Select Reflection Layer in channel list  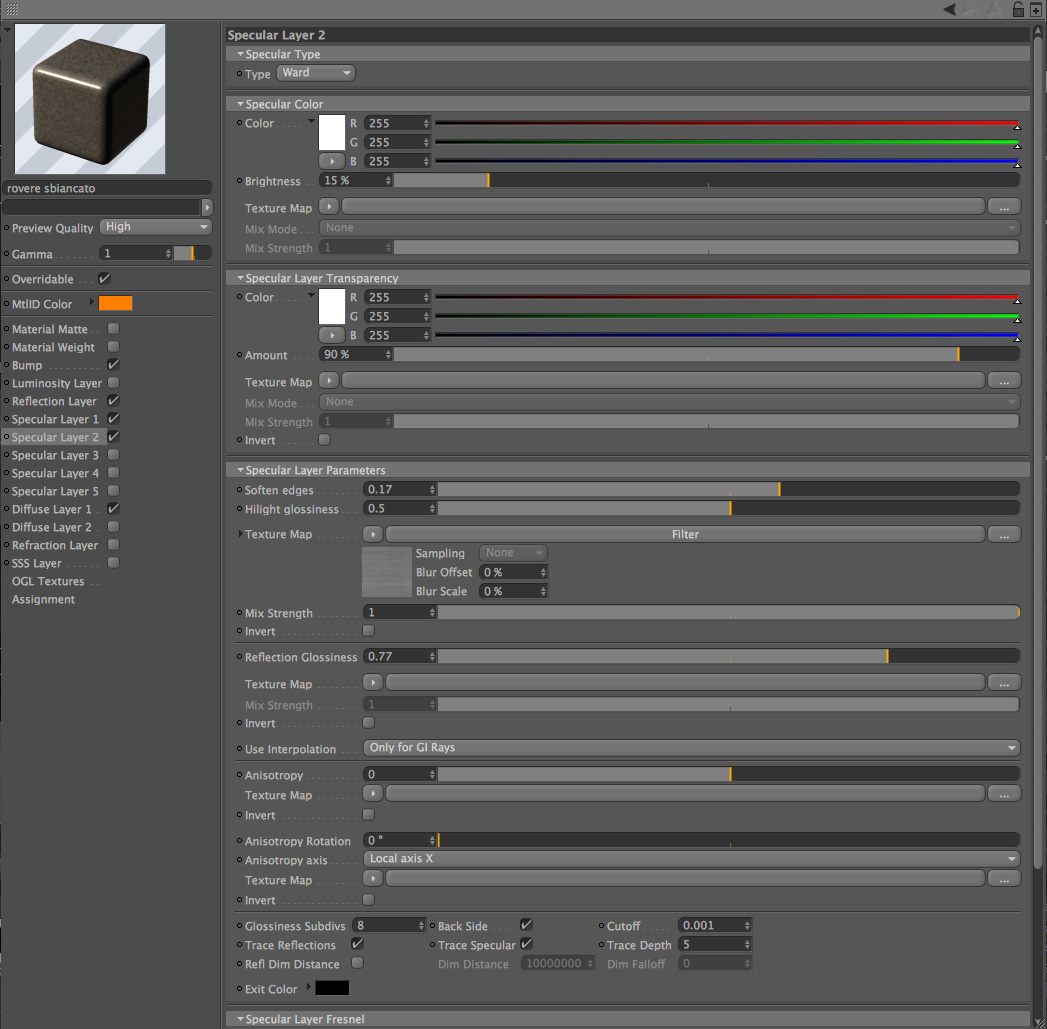pyautogui.click(x=54, y=401)
